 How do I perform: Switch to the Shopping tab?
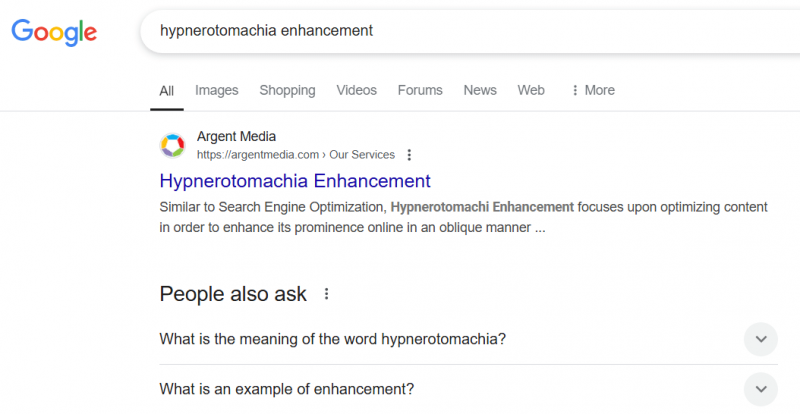pos(287,90)
